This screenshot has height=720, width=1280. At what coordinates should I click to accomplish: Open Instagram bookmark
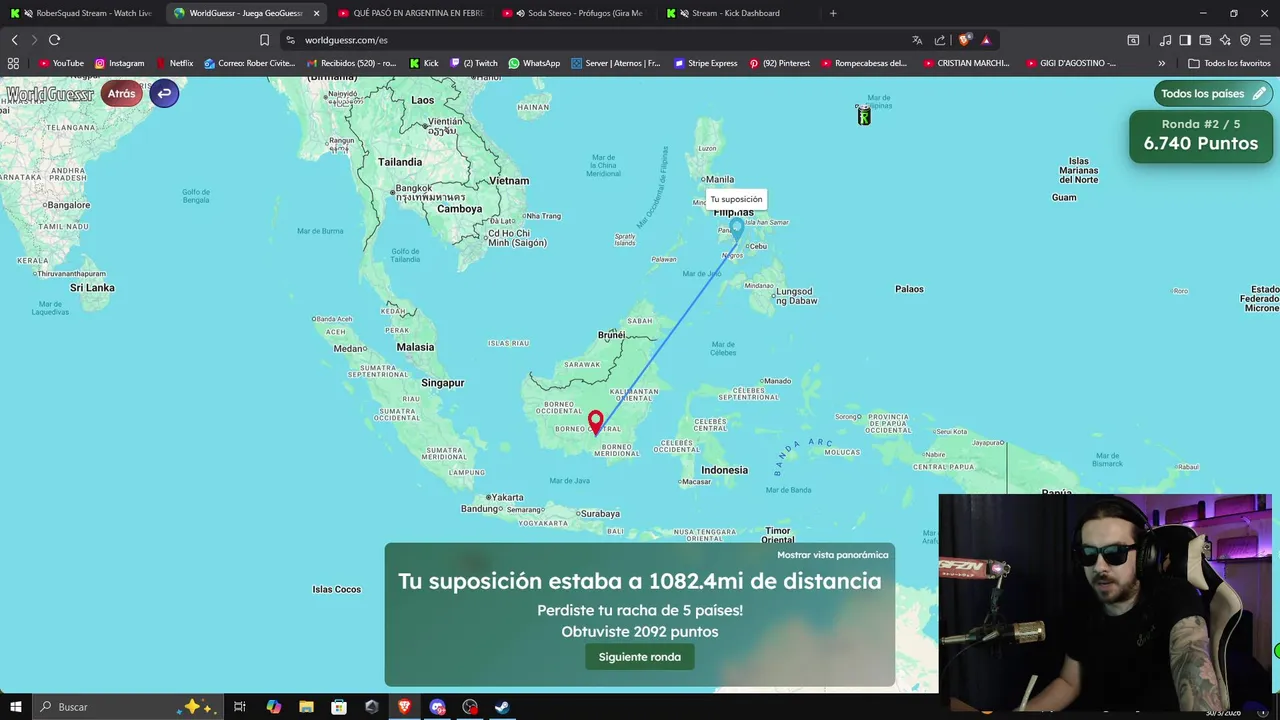click(119, 63)
